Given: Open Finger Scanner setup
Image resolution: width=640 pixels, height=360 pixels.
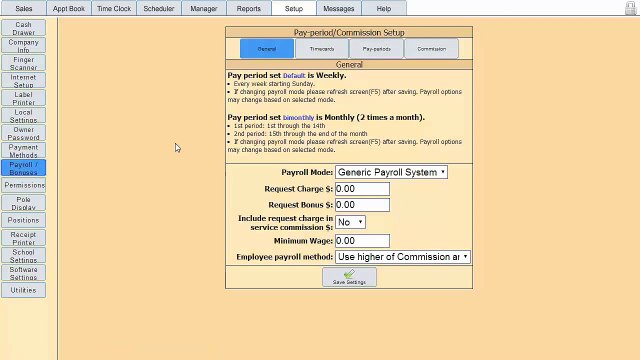Looking at the screenshot, I should (x=23, y=63).
